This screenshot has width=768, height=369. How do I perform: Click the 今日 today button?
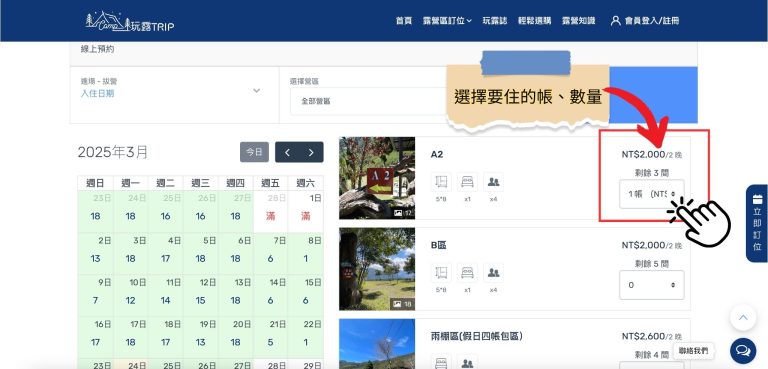254,152
